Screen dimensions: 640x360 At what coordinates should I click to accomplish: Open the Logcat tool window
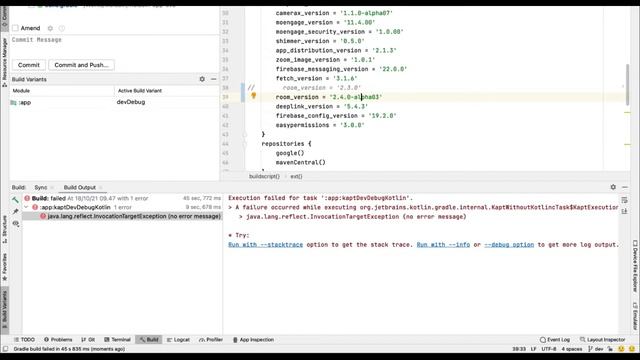pyautogui.click(x=178, y=340)
